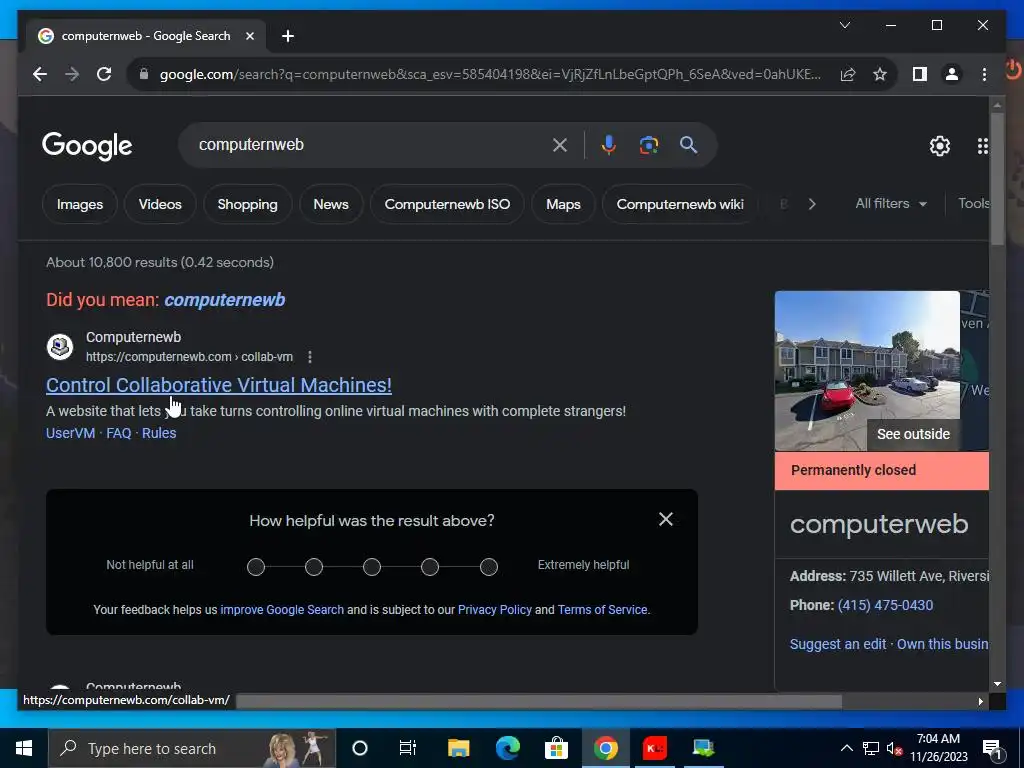Open the Windows Start menu
The image size is (1024, 768).
point(24,748)
